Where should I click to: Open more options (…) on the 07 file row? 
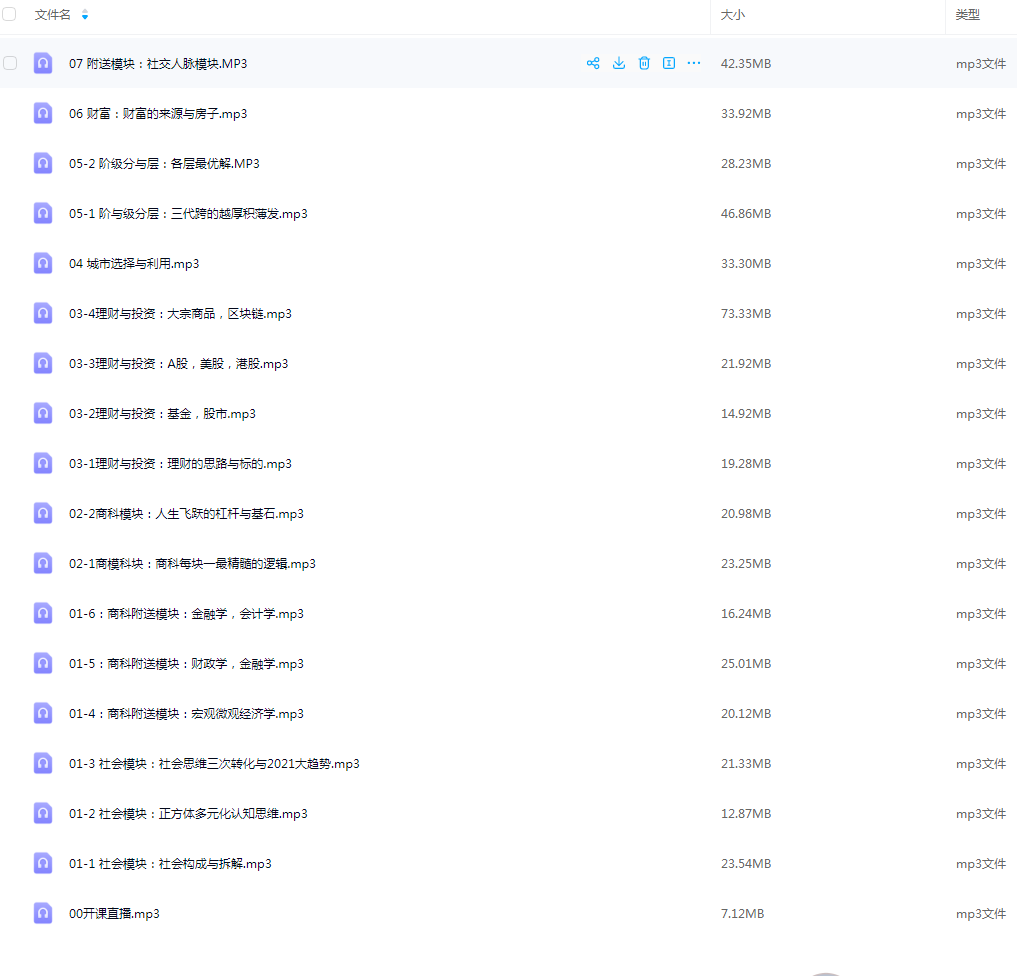694,63
